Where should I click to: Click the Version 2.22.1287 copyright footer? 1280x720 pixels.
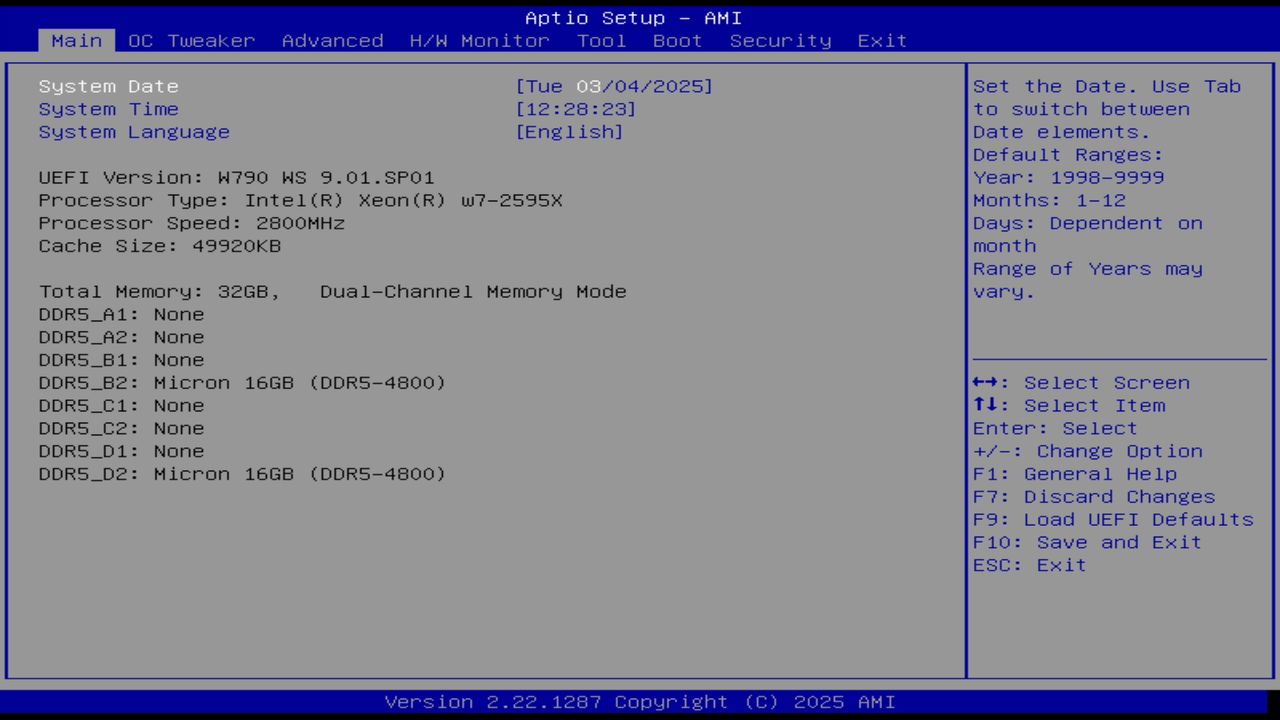tap(640, 702)
